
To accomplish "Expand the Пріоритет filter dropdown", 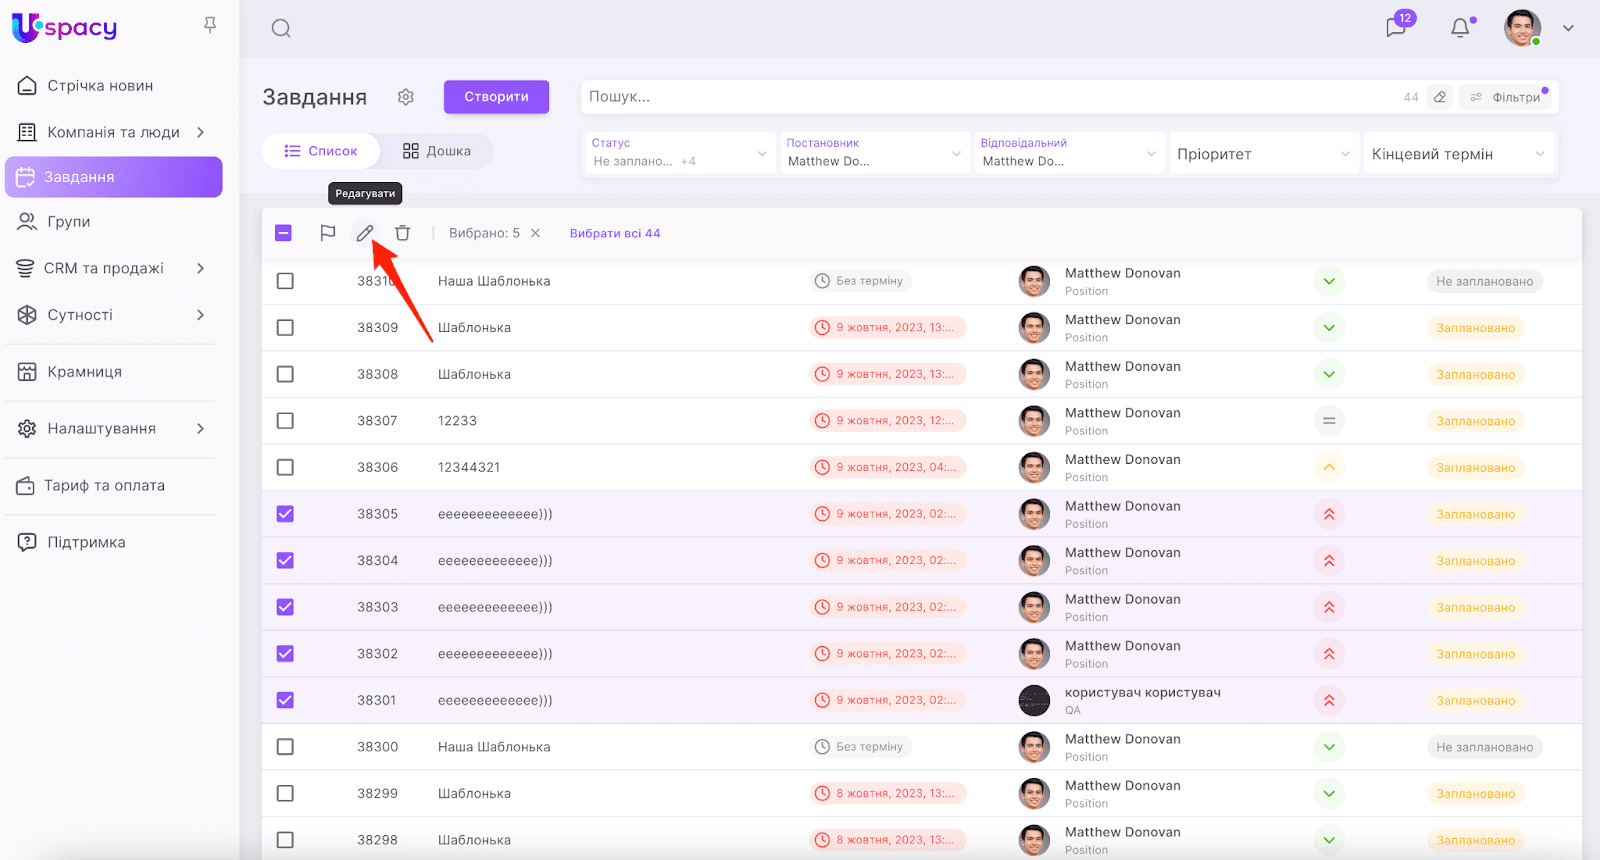I will [1263, 154].
